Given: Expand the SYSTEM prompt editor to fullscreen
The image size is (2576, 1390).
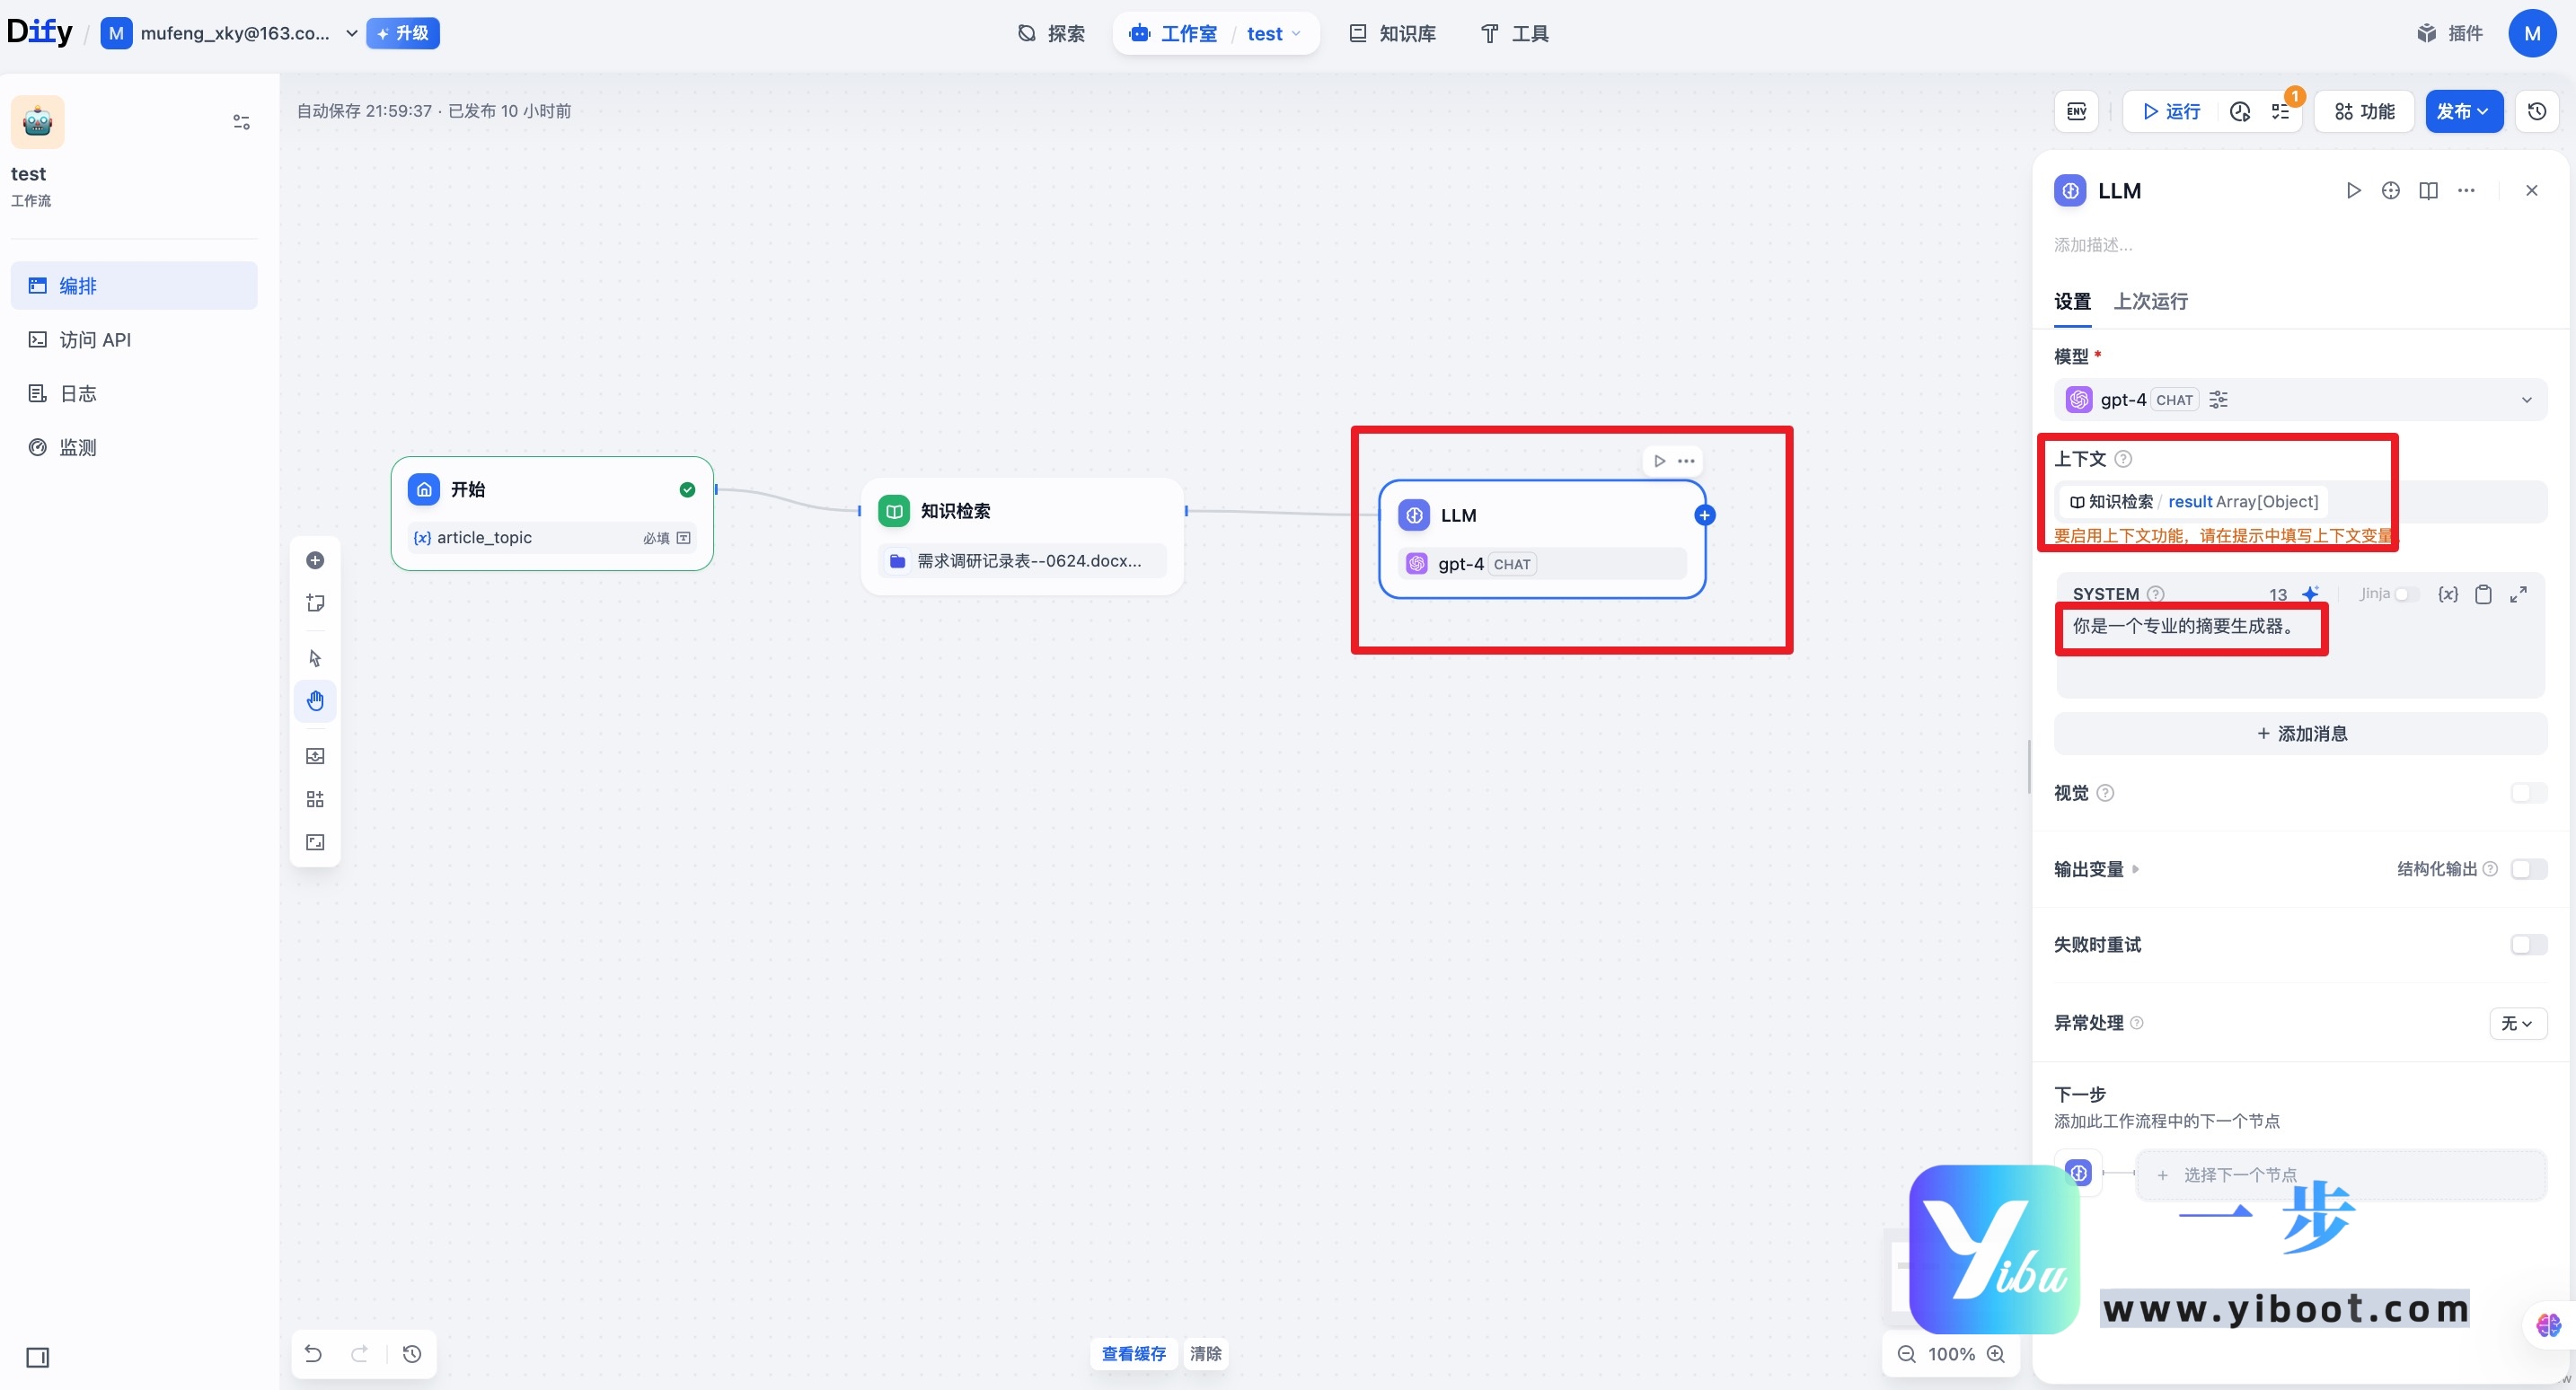Looking at the screenshot, I should pos(2519,594).
